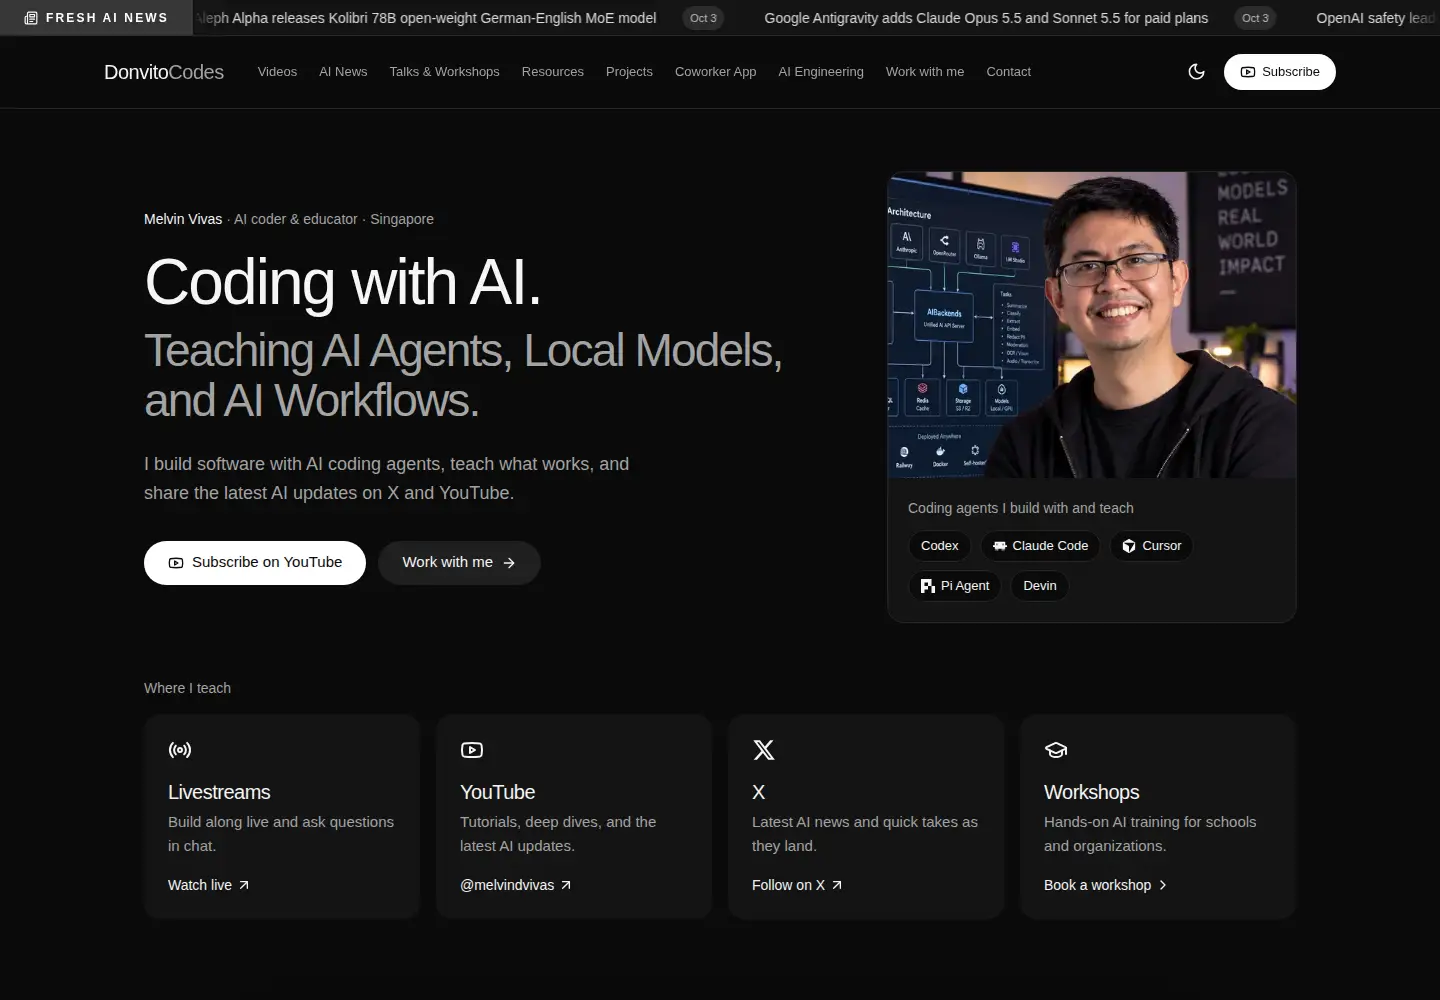1440x1000 pixels.
Task: Toggle dark mode with the moon icon
Action: [x=1196, y=71]
